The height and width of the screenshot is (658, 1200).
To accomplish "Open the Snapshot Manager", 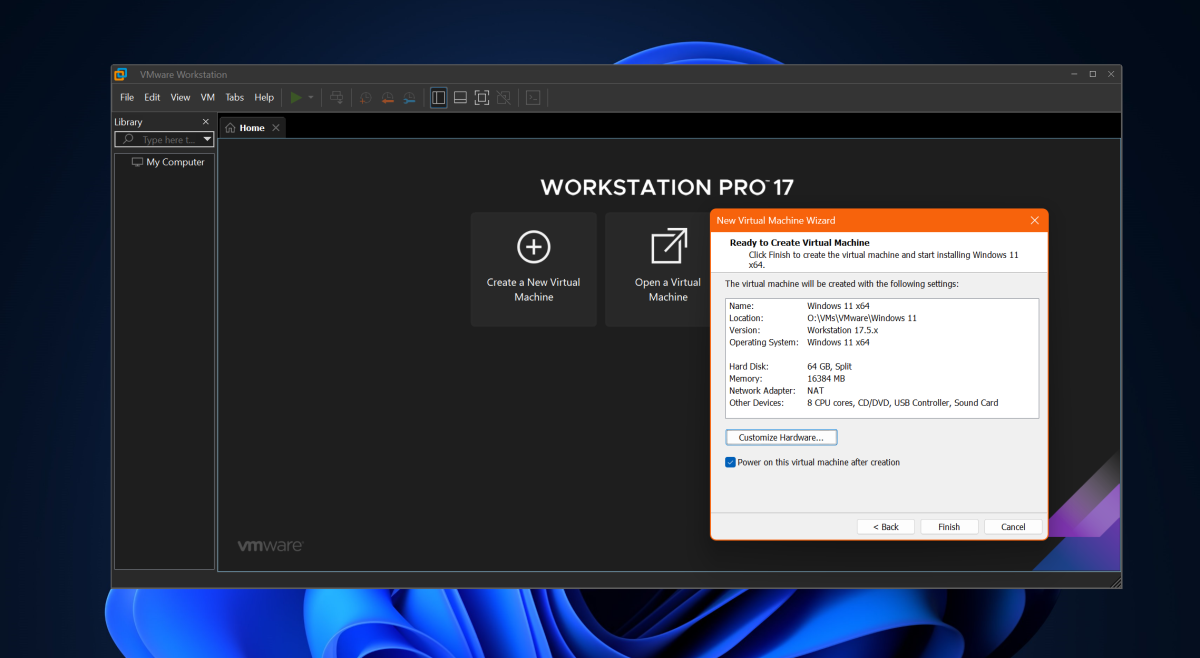I will [409, 97].
